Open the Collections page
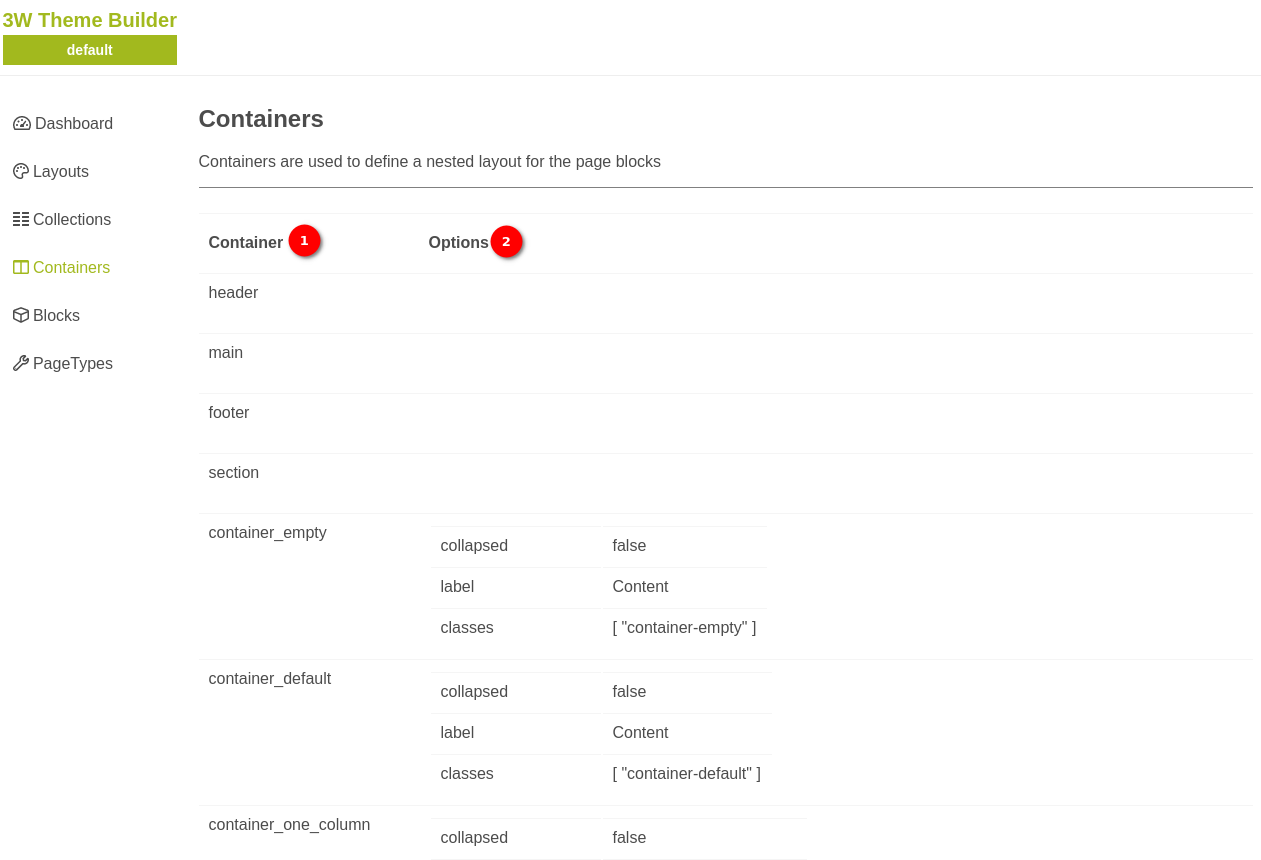The image size is (1261, 860). [x=72, y=220]
